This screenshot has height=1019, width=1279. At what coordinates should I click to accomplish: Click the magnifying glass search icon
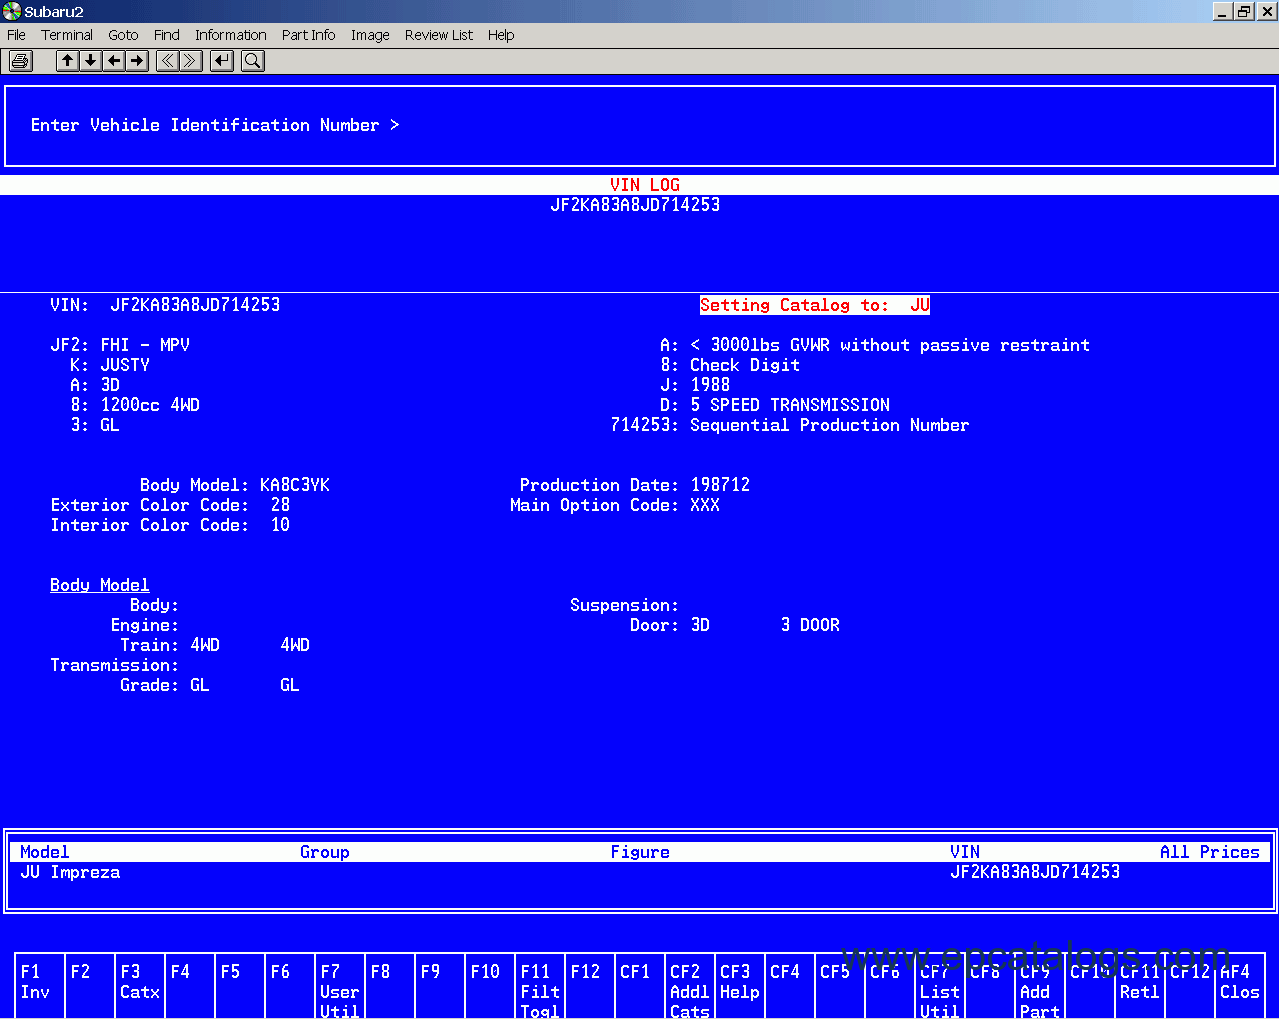pyautogui.click(x=253, y=61)
